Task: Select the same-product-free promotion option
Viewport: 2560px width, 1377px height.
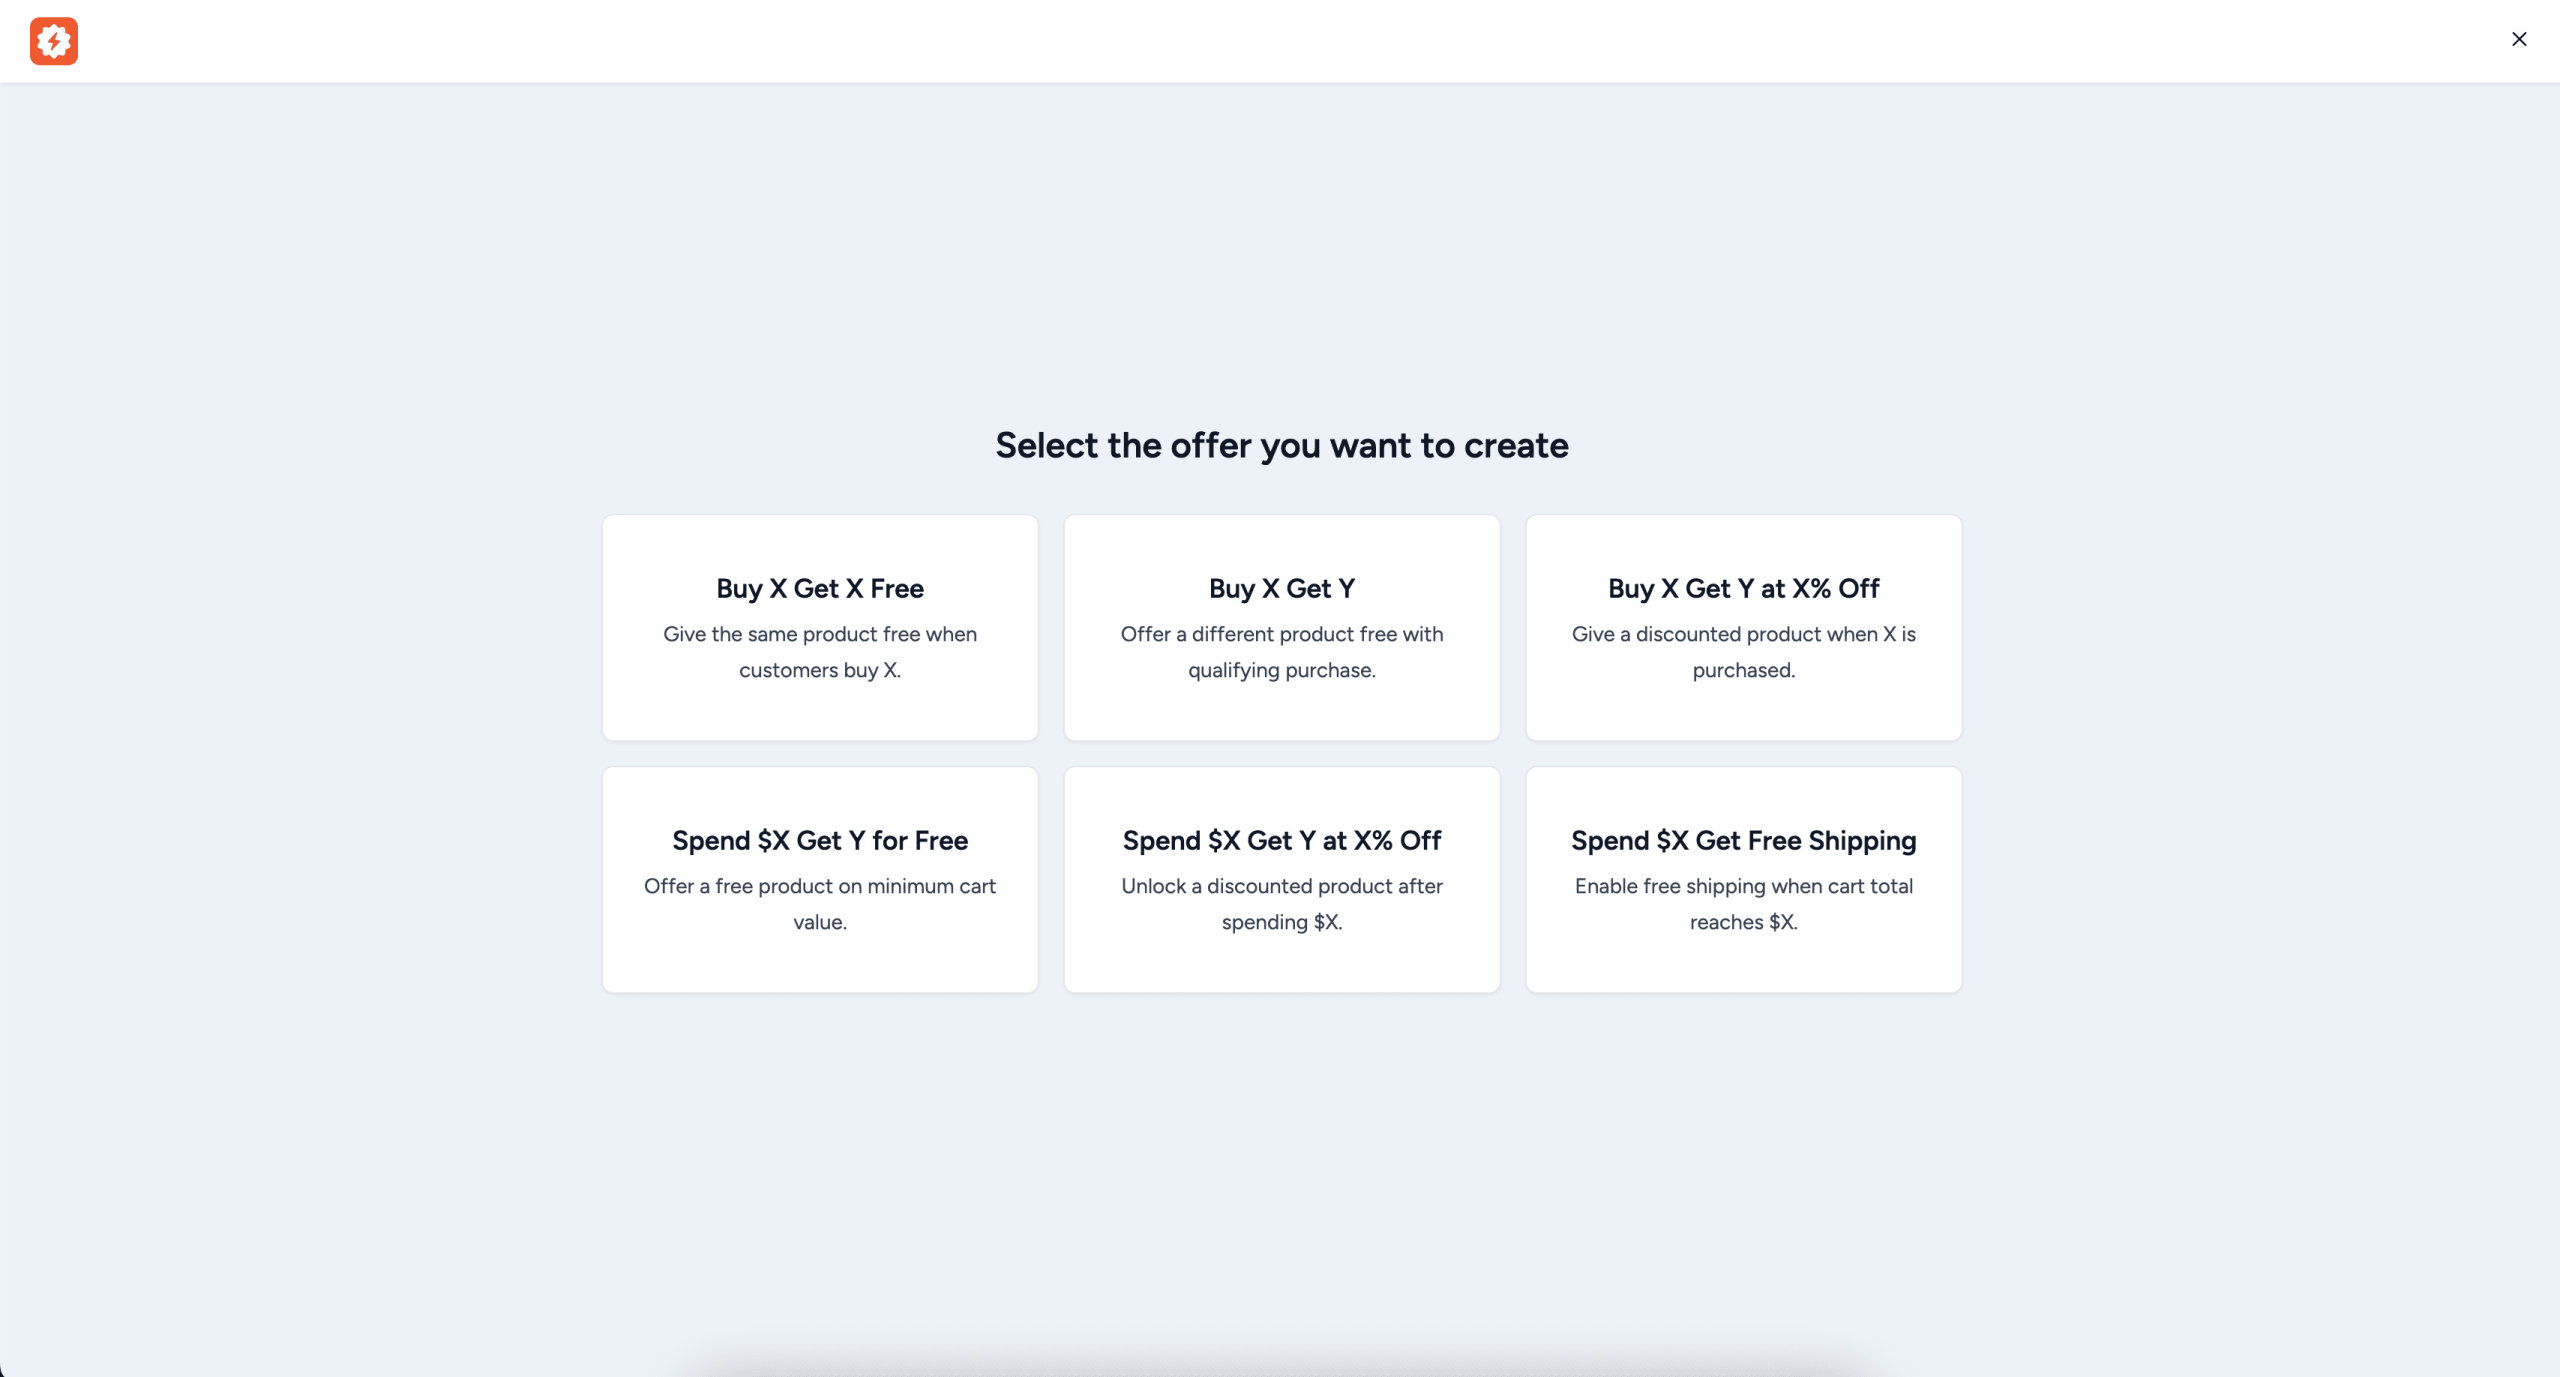Action: tap(819, 627)
